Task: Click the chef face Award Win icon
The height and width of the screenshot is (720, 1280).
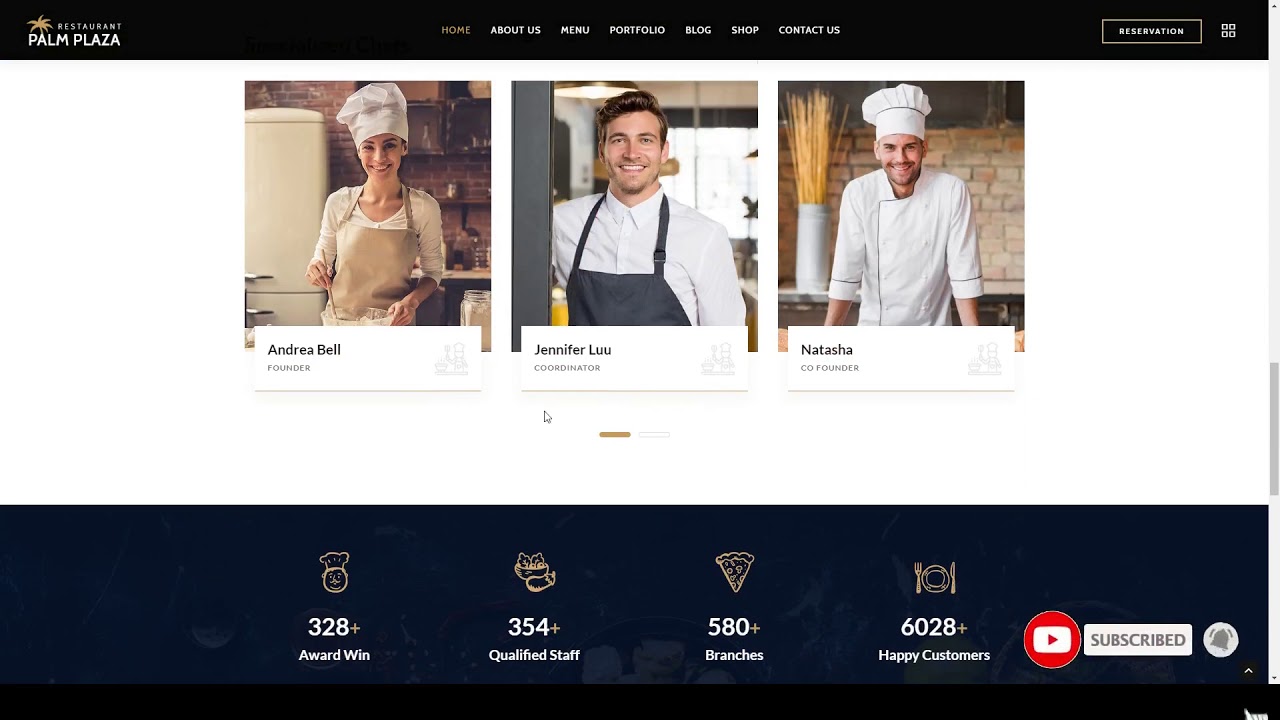Action: click(334, 572)
